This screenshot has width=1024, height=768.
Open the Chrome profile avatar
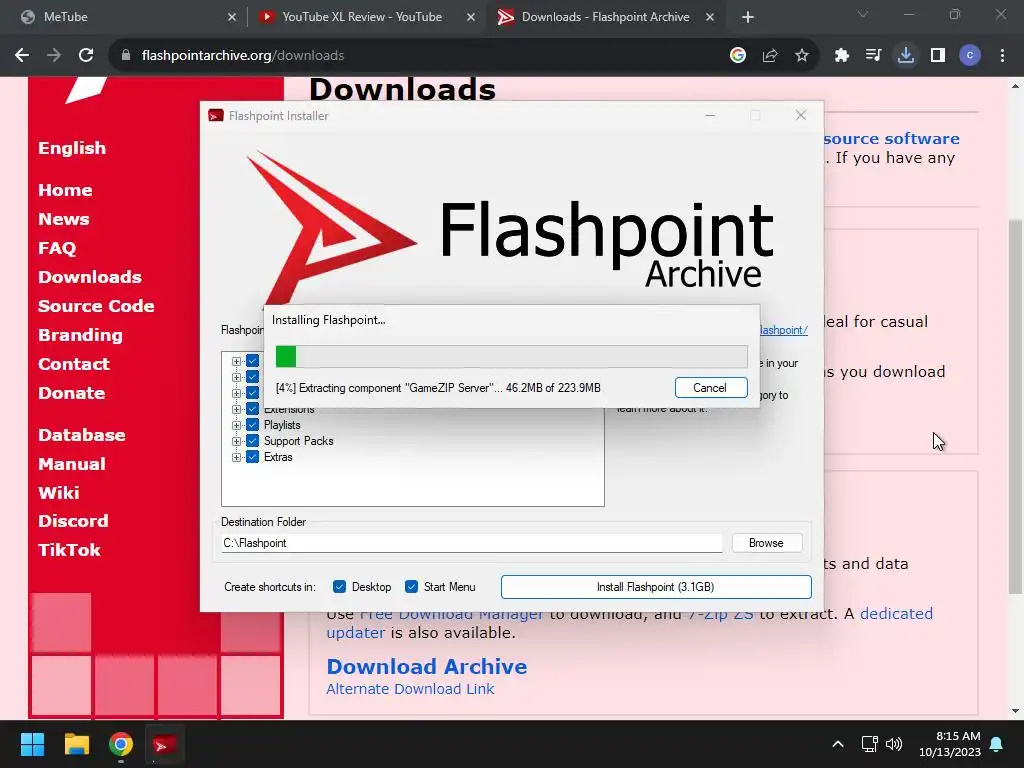(970, 56)
